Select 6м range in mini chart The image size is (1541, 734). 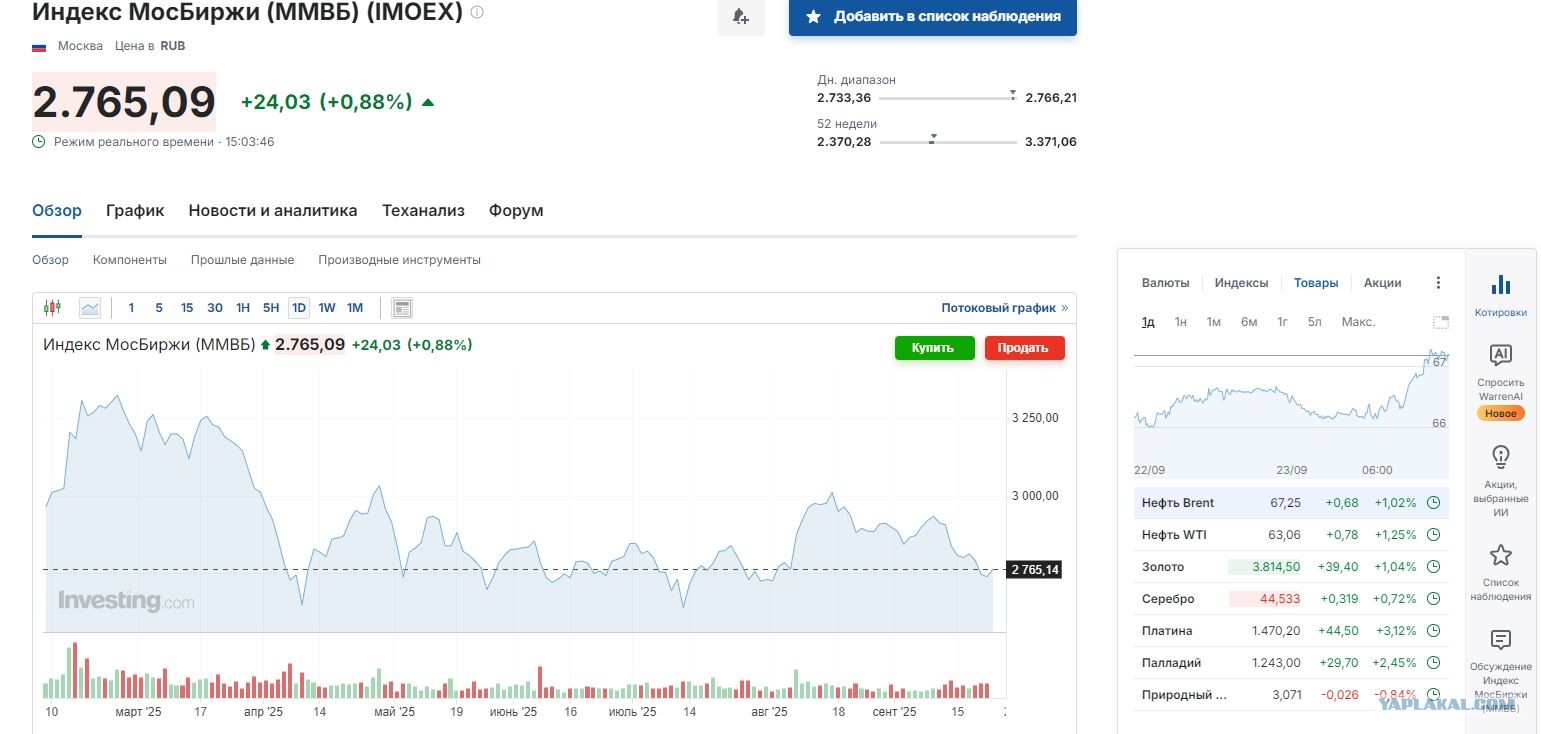[x=1249, y=322]
